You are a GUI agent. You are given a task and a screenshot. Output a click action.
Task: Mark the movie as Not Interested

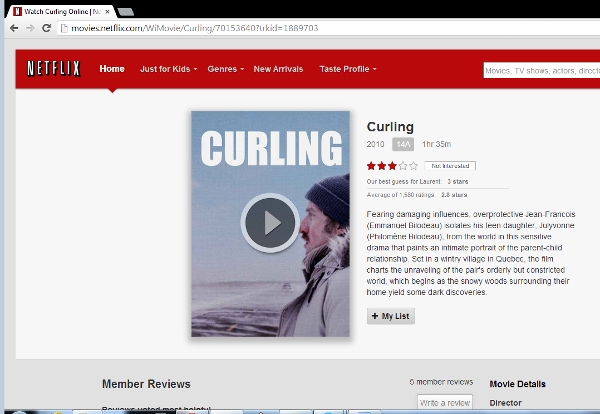point(450,166)
